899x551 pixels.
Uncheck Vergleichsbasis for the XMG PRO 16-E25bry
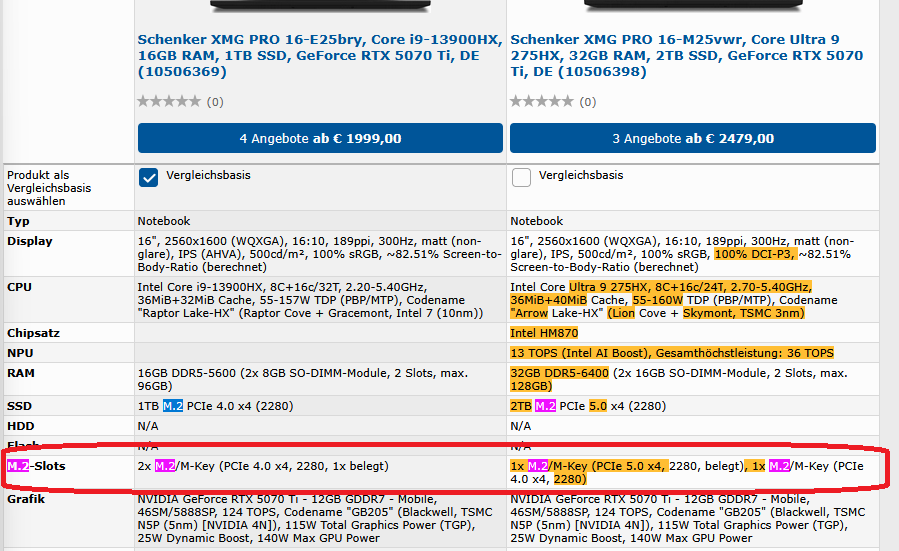tap(148, 178)
